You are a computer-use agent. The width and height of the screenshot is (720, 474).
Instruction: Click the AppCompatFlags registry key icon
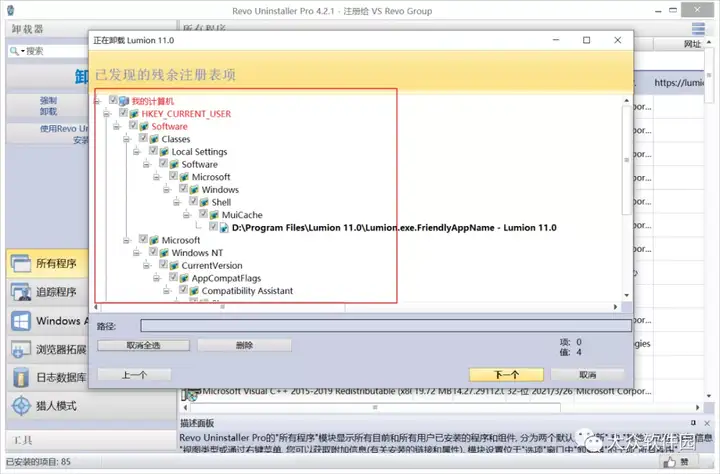(x=184, y=278)
